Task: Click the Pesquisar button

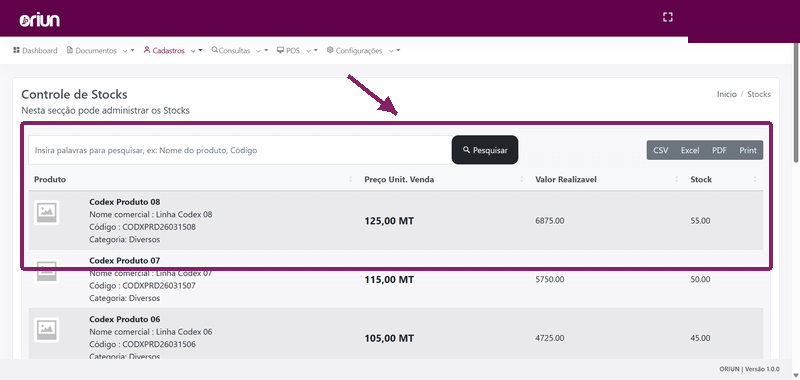Action: [x=485, y=150]
